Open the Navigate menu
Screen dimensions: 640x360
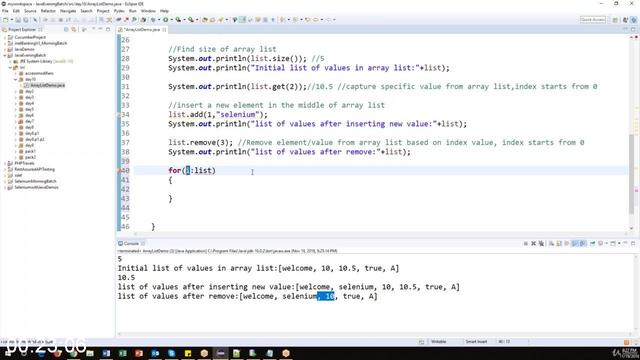[x=68, y=11]
